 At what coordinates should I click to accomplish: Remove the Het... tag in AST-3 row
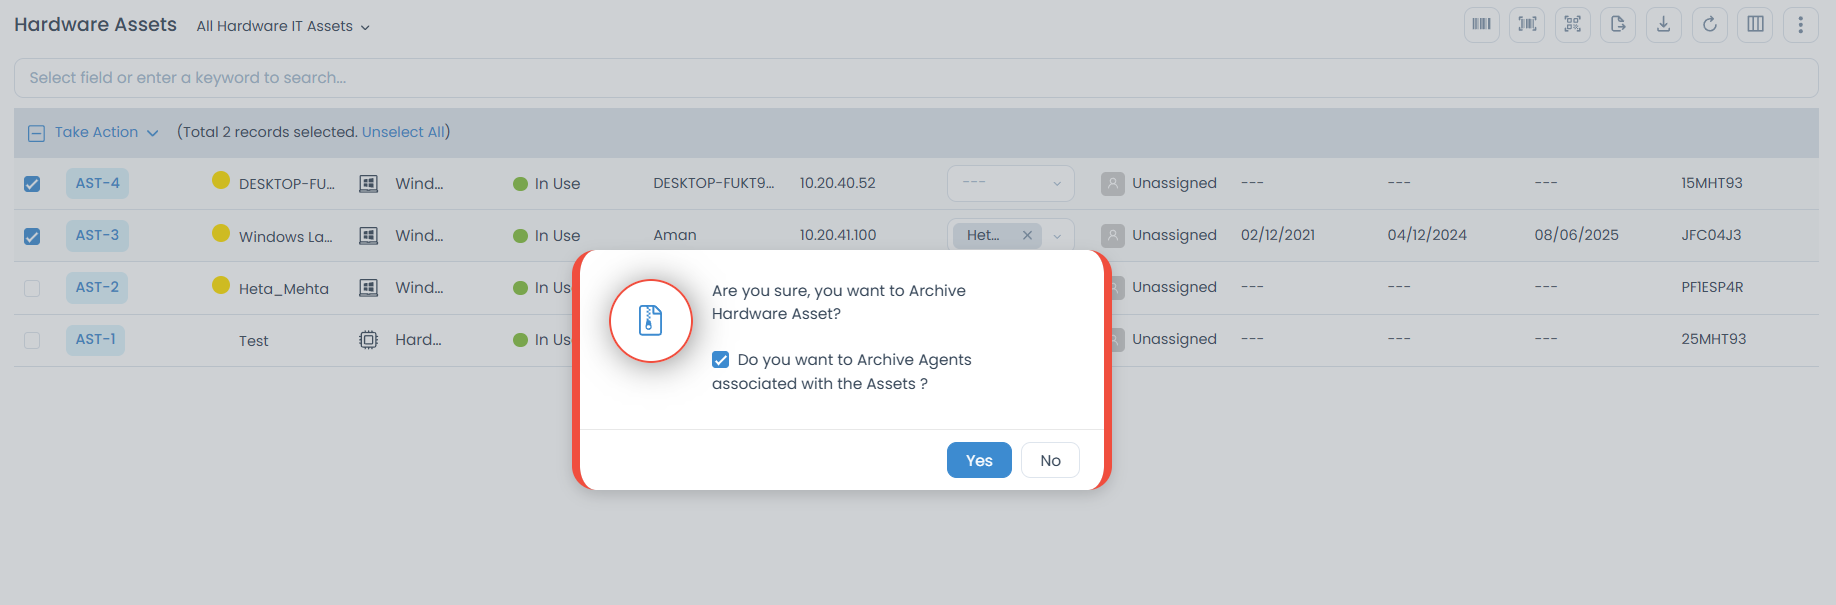click(1027, 235)
